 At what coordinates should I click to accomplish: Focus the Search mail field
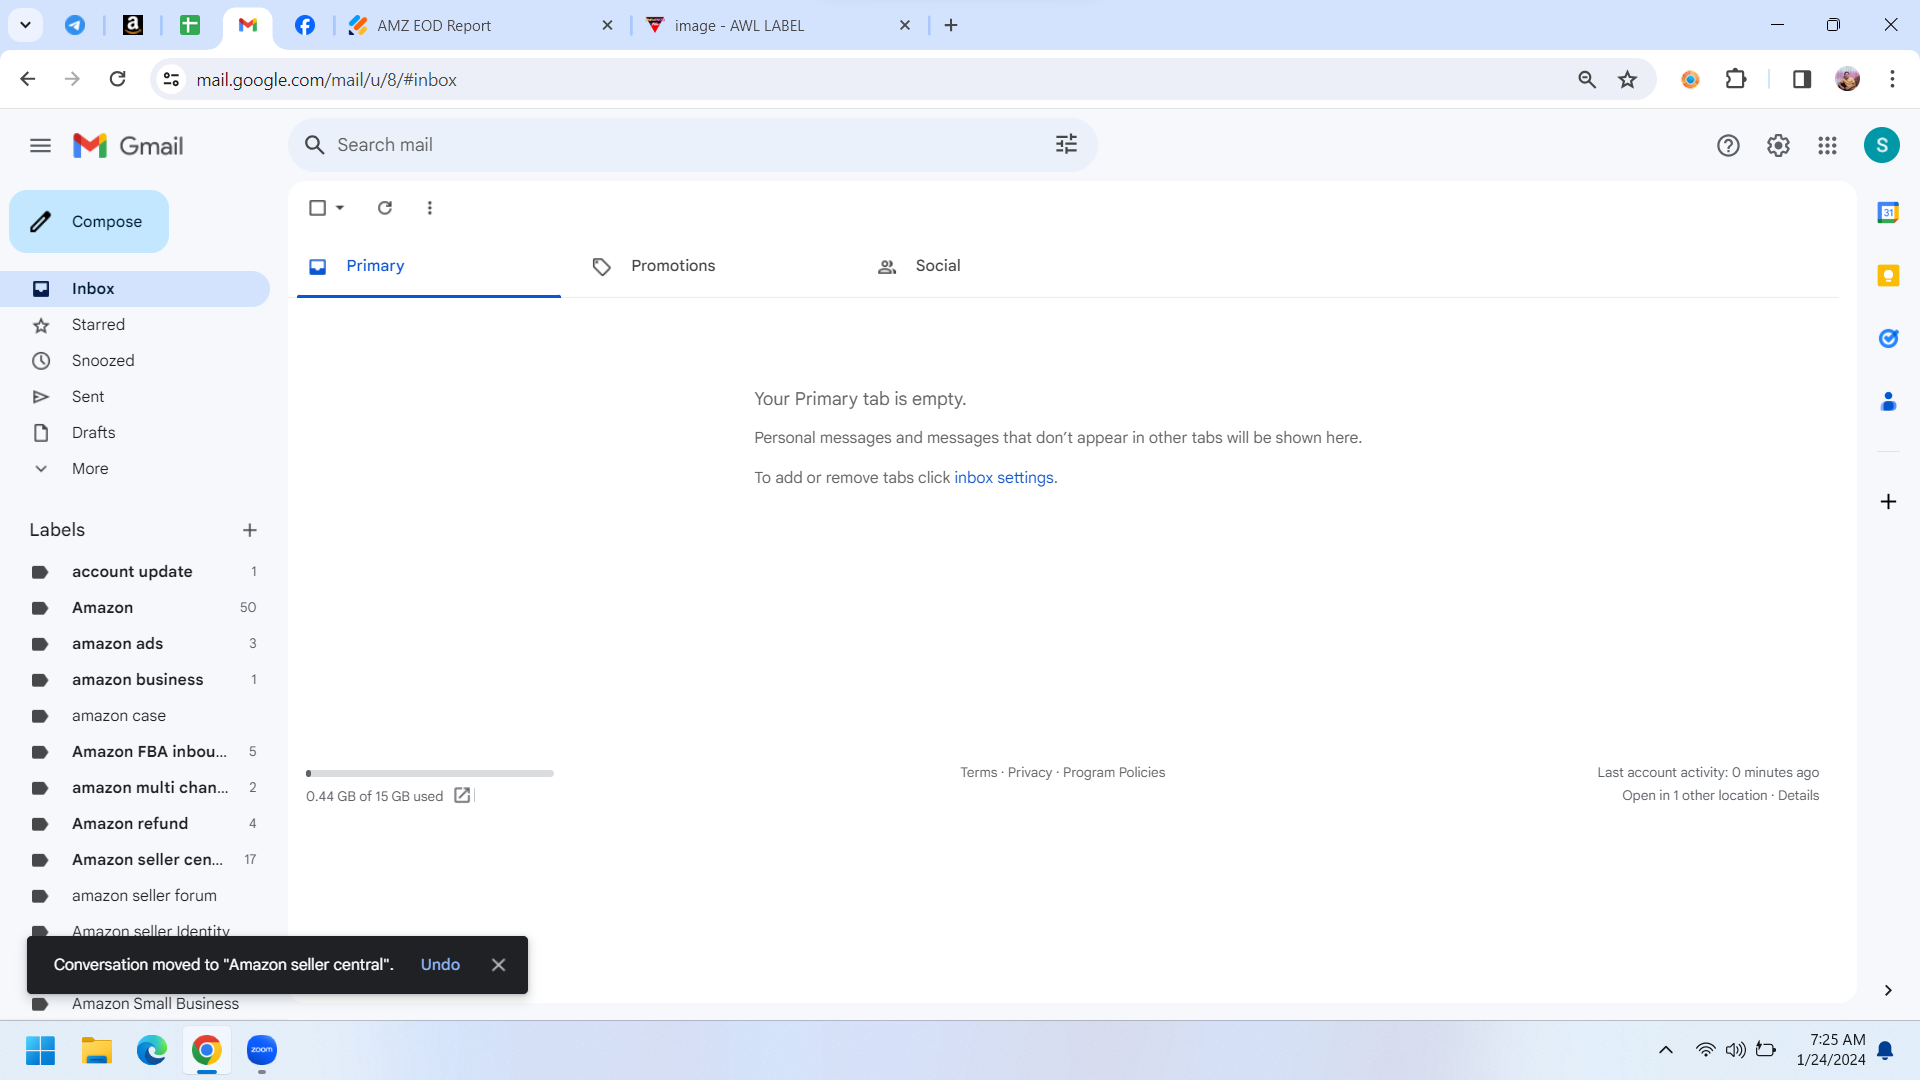pyautogui.click(x=692, y=145)
